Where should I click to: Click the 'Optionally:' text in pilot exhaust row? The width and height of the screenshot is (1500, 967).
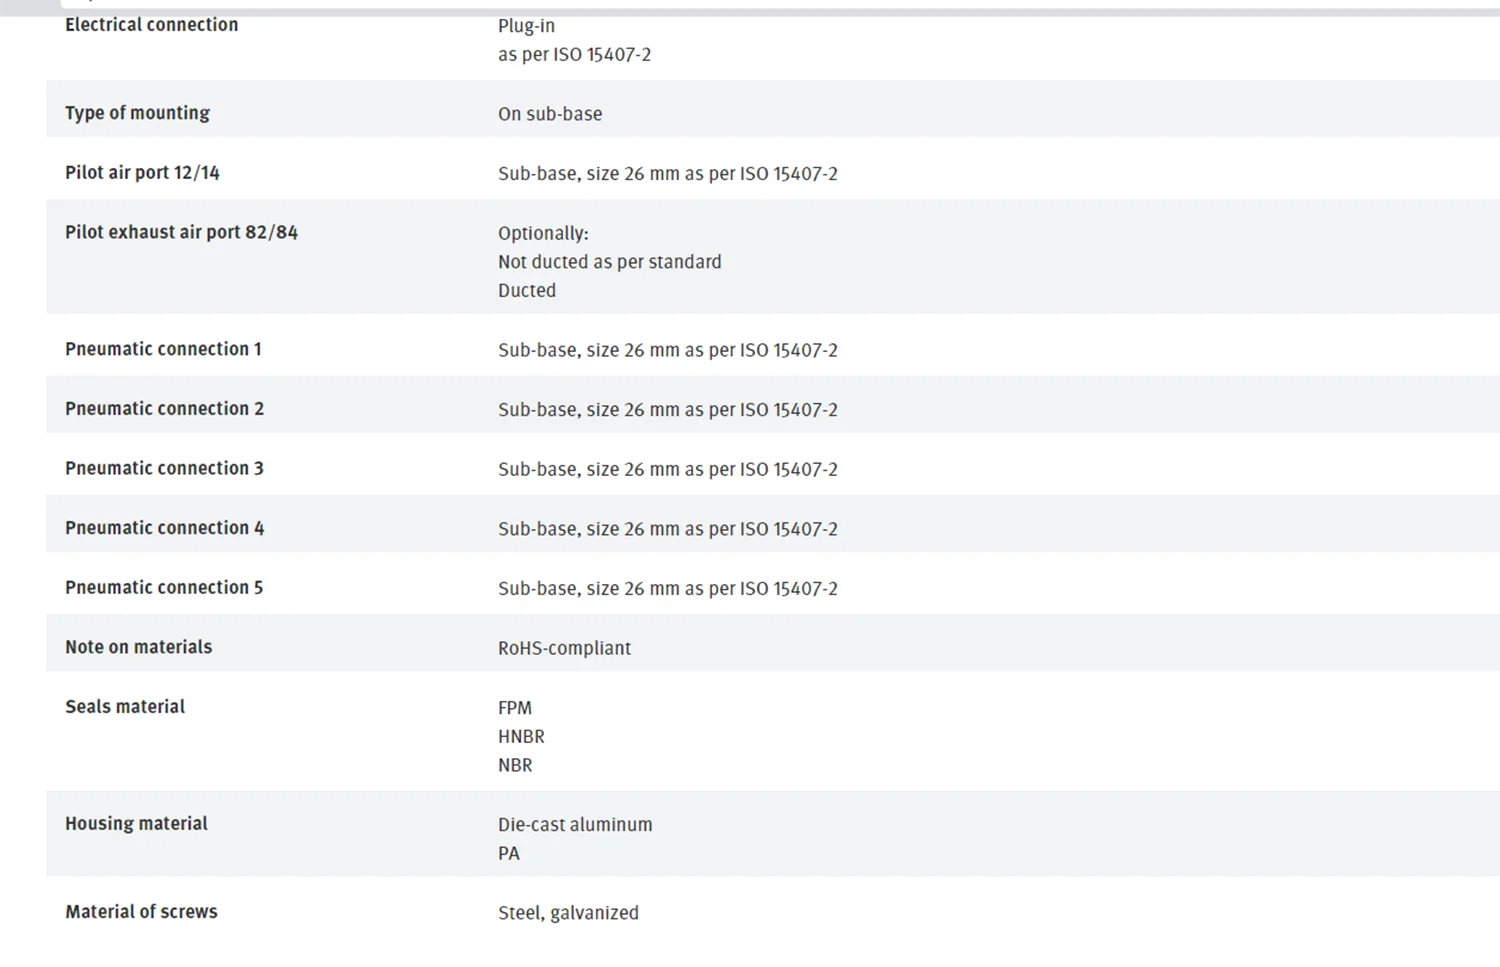click(543, 233)
